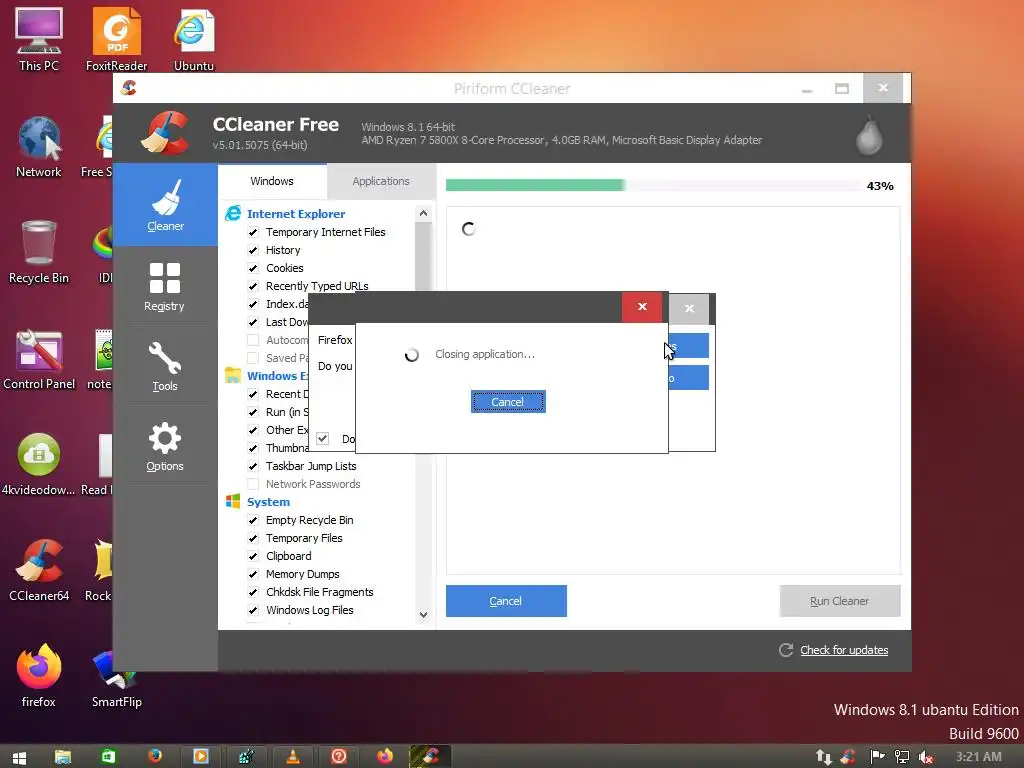Toggle Empty Recycle Bin checkbox

tap(253, 520)
